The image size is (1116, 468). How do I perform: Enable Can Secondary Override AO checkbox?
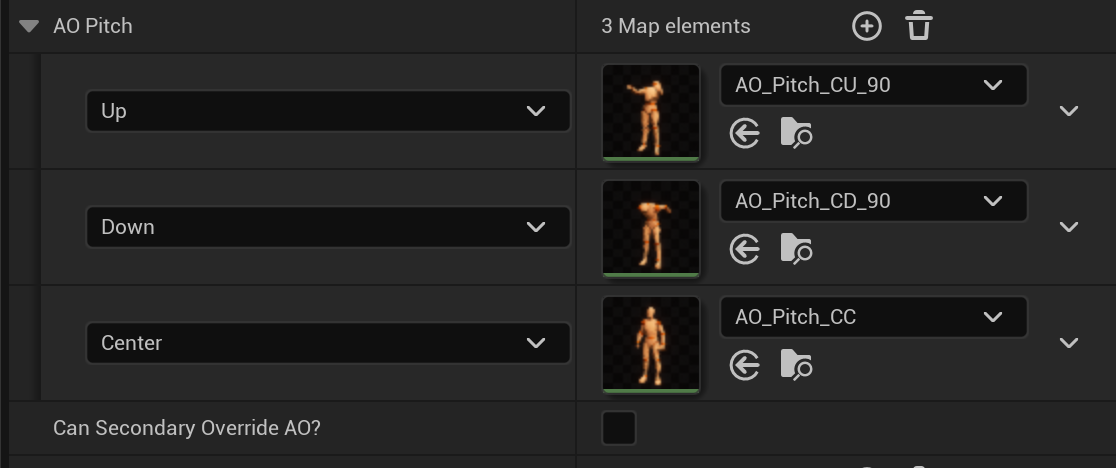(618, 429)
